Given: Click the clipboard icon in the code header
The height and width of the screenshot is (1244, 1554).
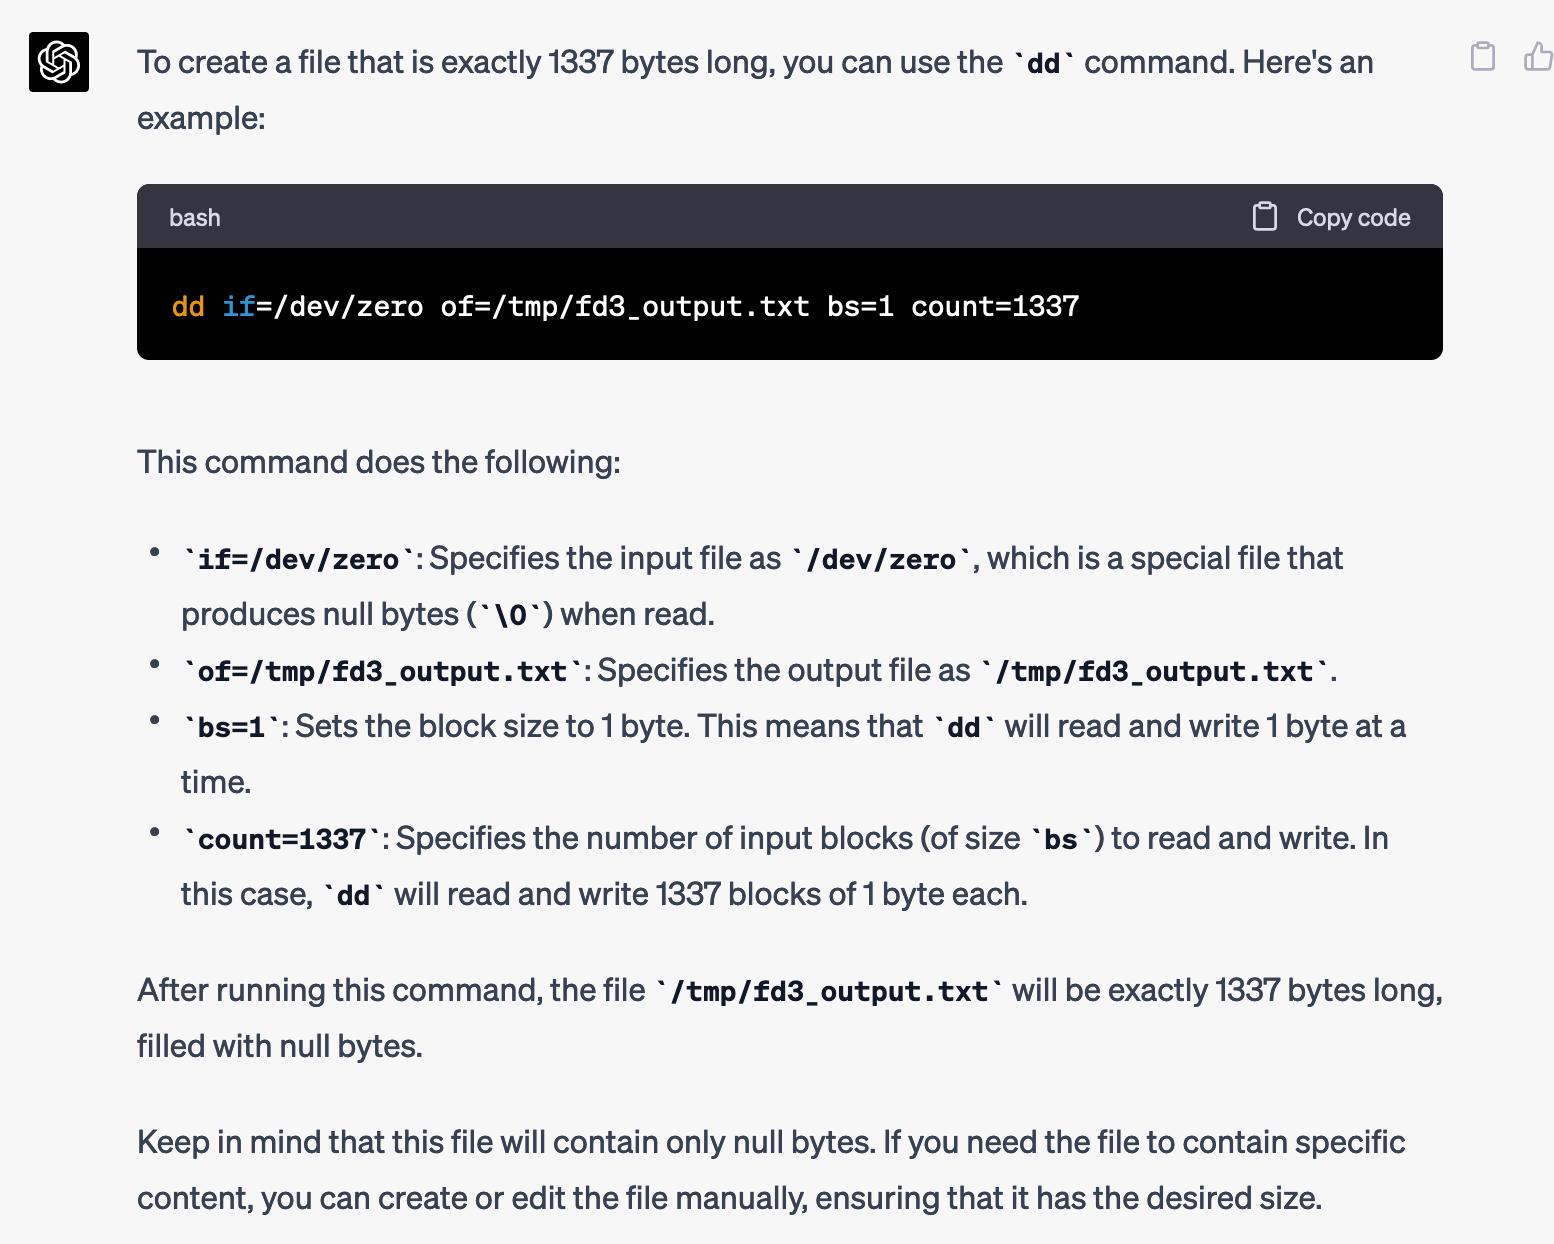Looking at the screenshot, I should (x=1265, y=217).
